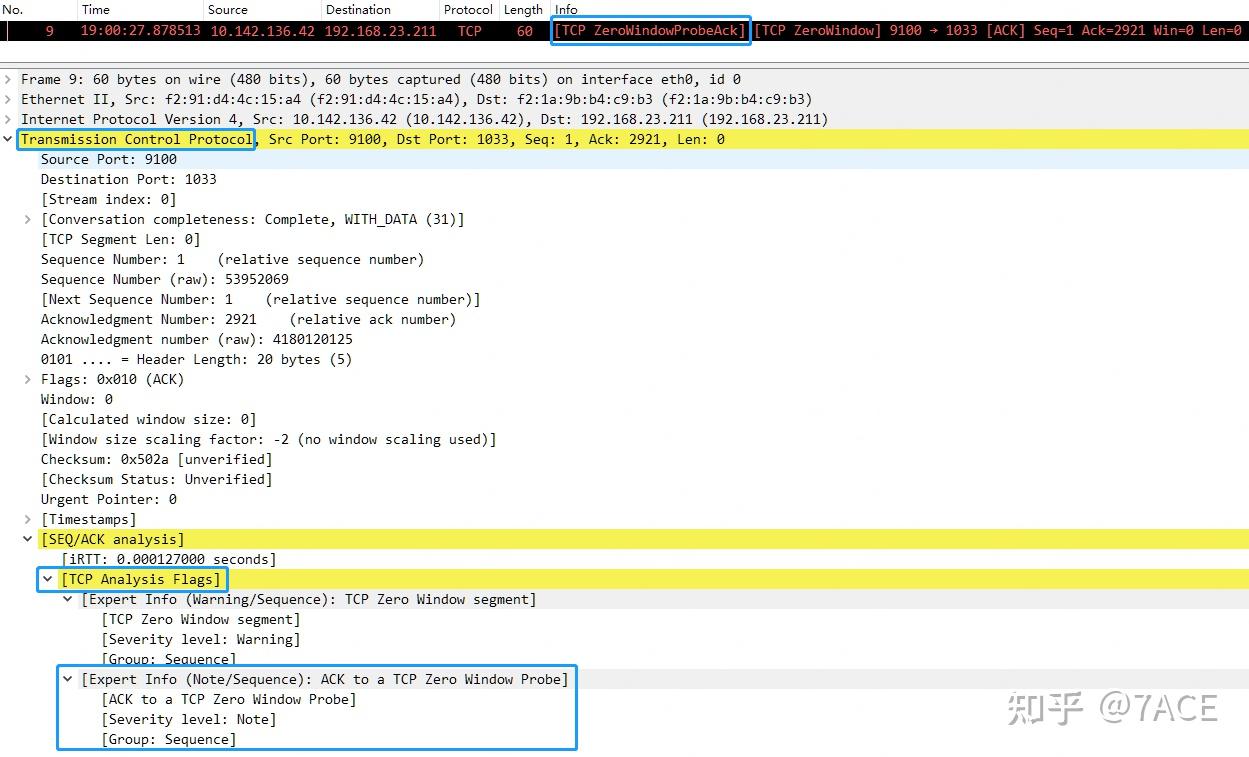Click the Protocol column header
This screenshot has width=1249, height=757.
468,9
